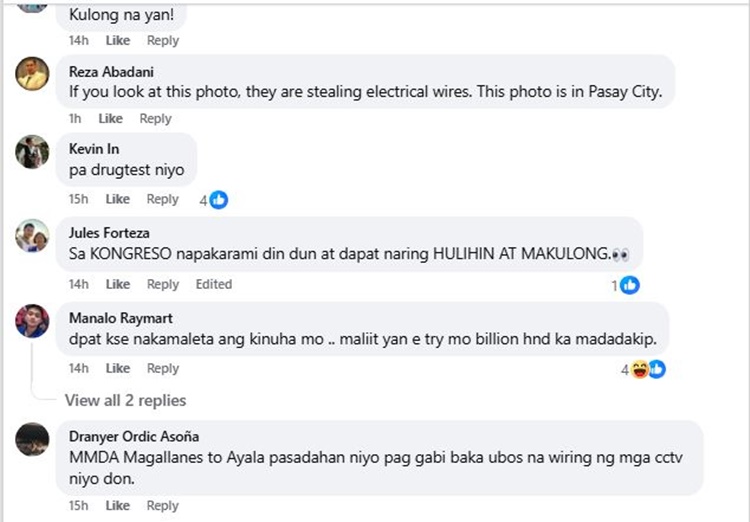Open Dranyer Ordic Asoña's name link
Screen dimensions: 750x522
tap(133, 436)
